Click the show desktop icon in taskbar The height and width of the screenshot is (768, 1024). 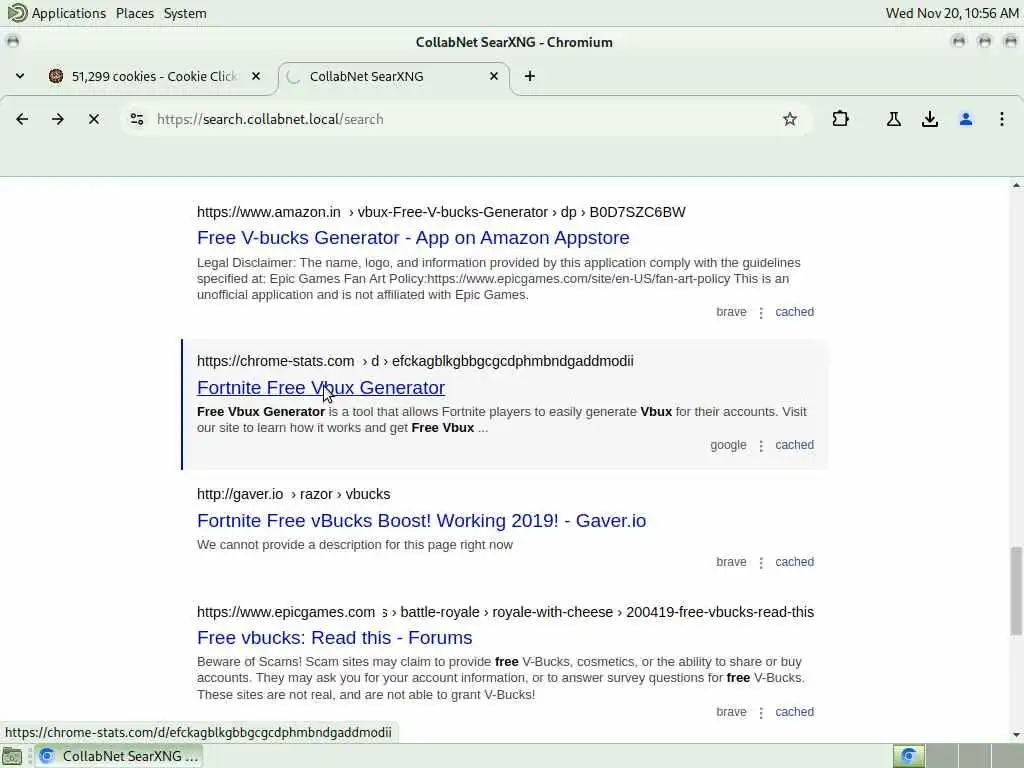[x=12, y=756]
